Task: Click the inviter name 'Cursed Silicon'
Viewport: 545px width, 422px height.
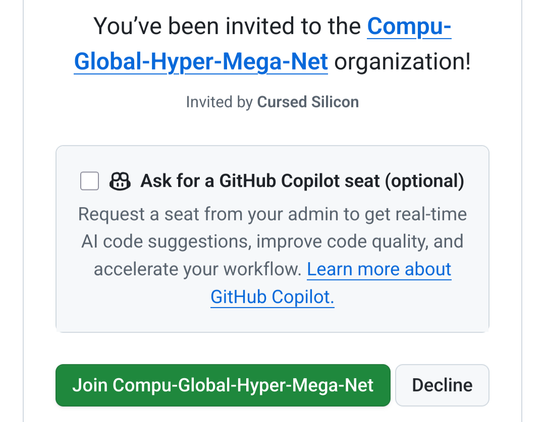Action: click(x=308, y=102)
